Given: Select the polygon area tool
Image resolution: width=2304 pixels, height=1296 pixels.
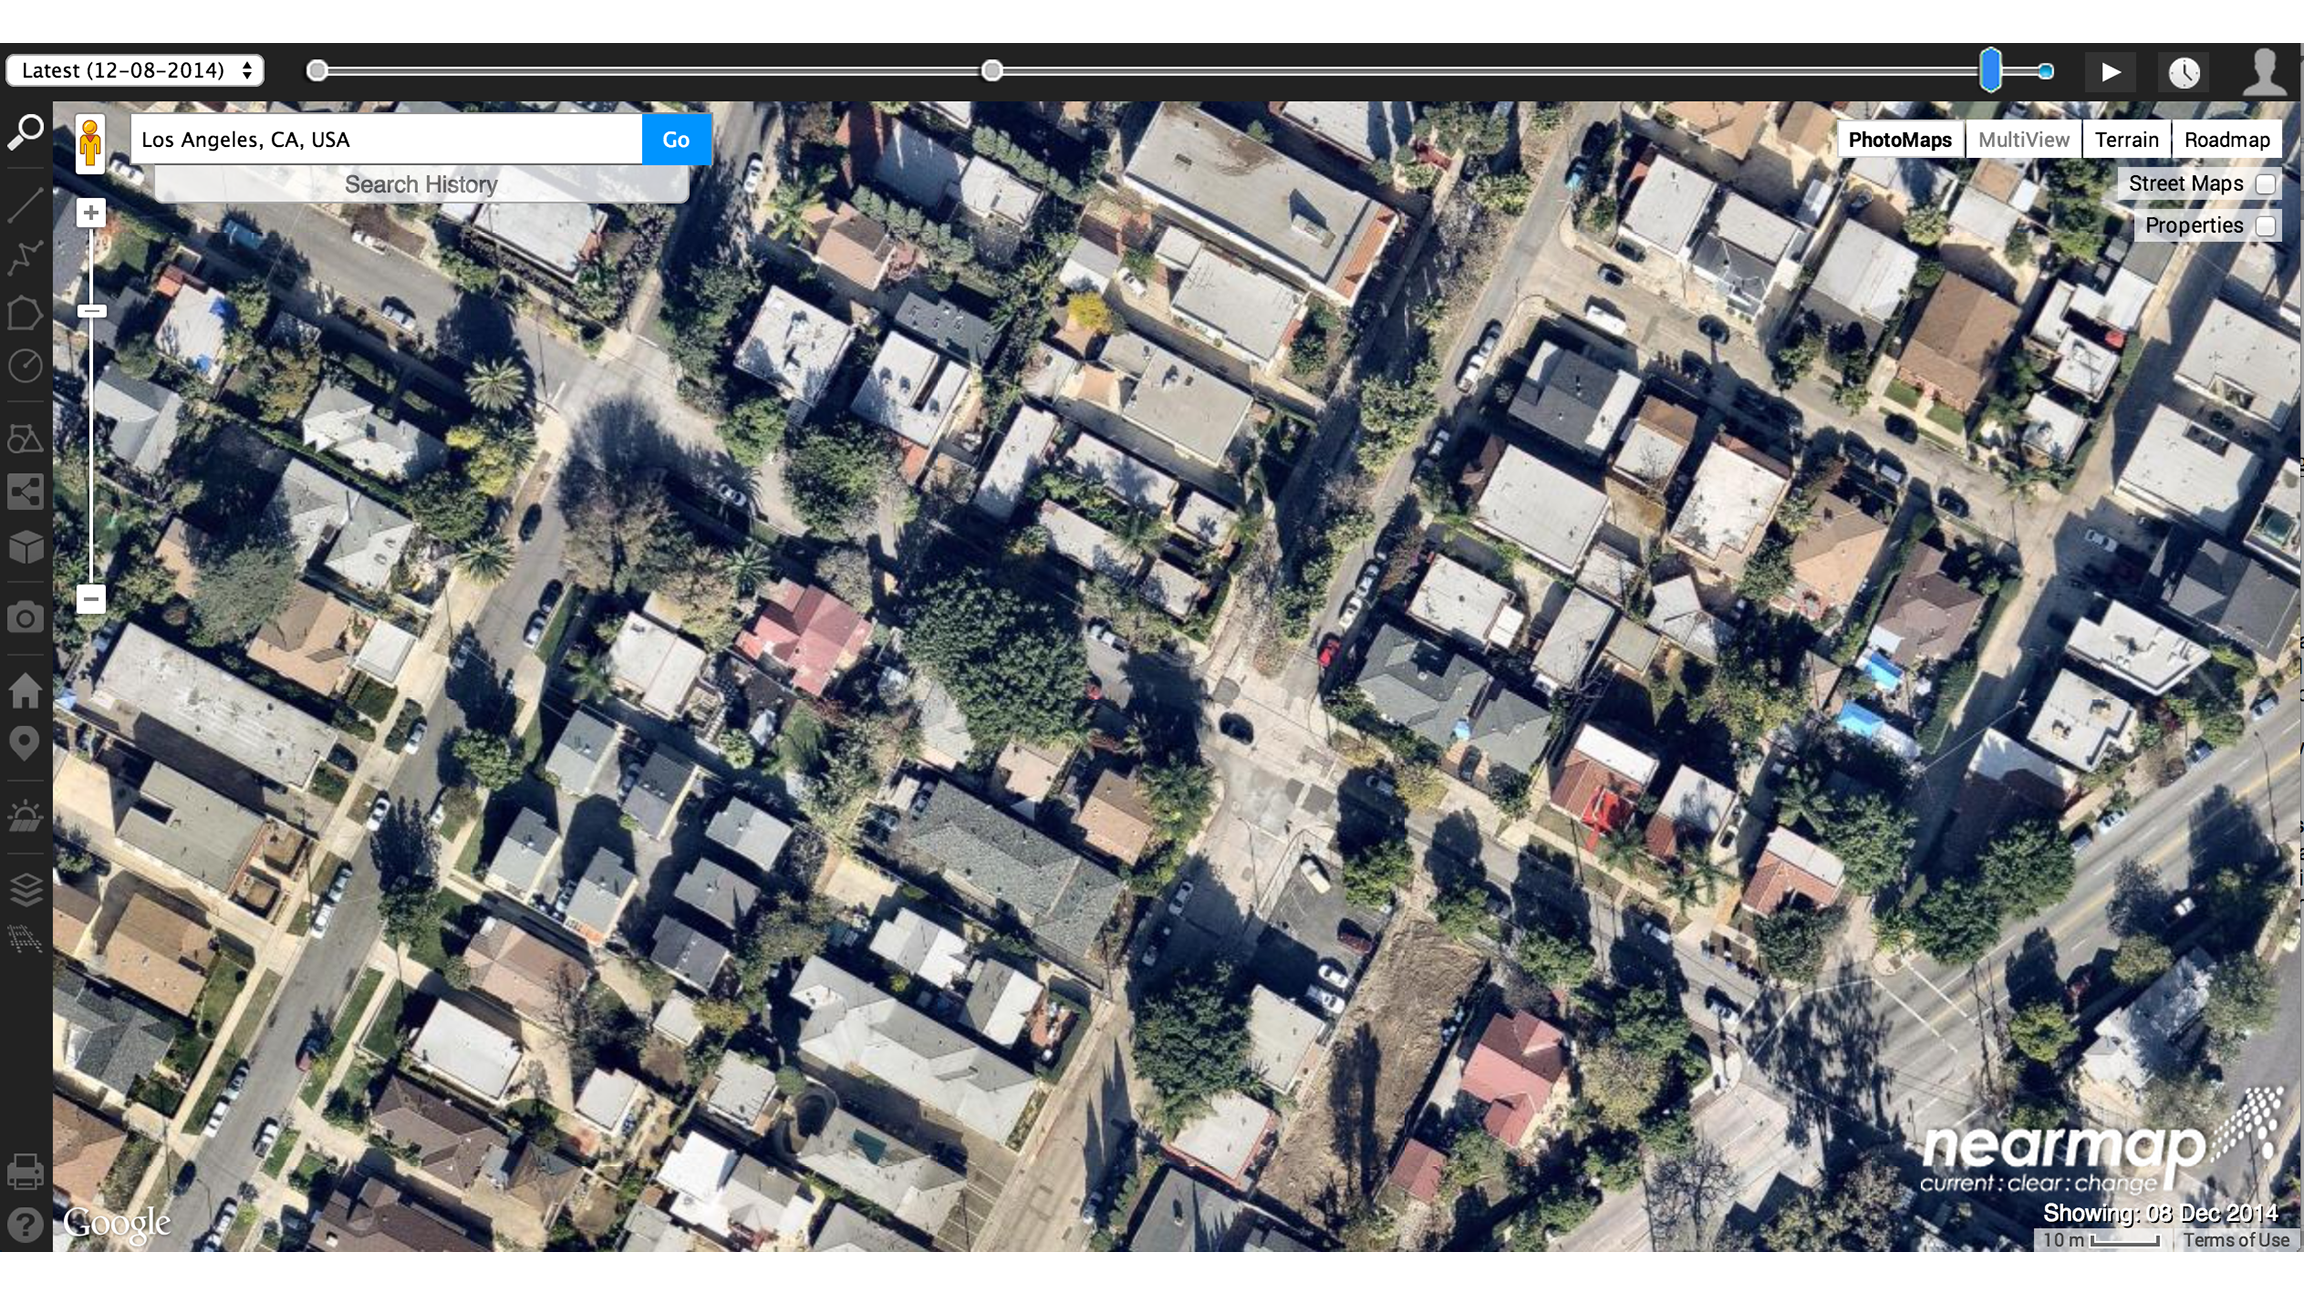Looking at the screenshot, I should point(25,313).
